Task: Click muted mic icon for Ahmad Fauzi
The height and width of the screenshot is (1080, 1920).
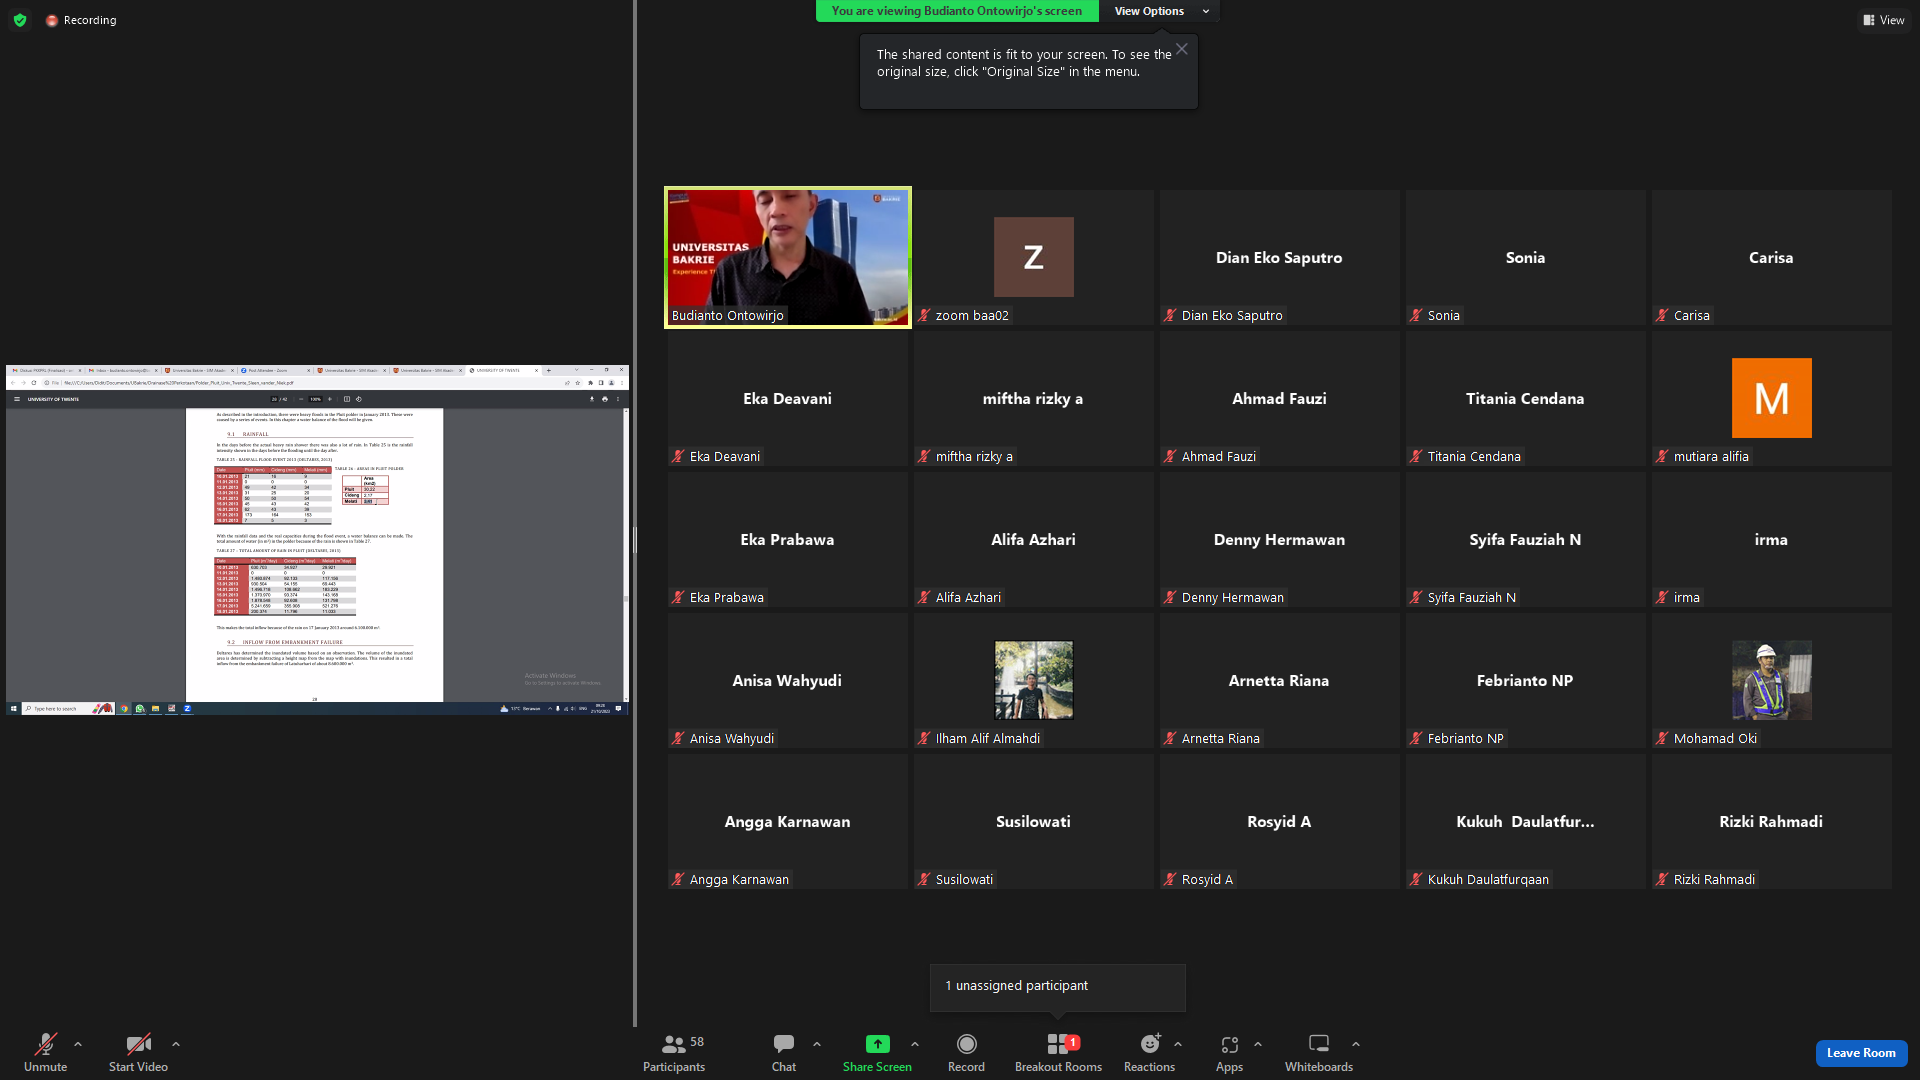Action: [x=1170, y=456]
